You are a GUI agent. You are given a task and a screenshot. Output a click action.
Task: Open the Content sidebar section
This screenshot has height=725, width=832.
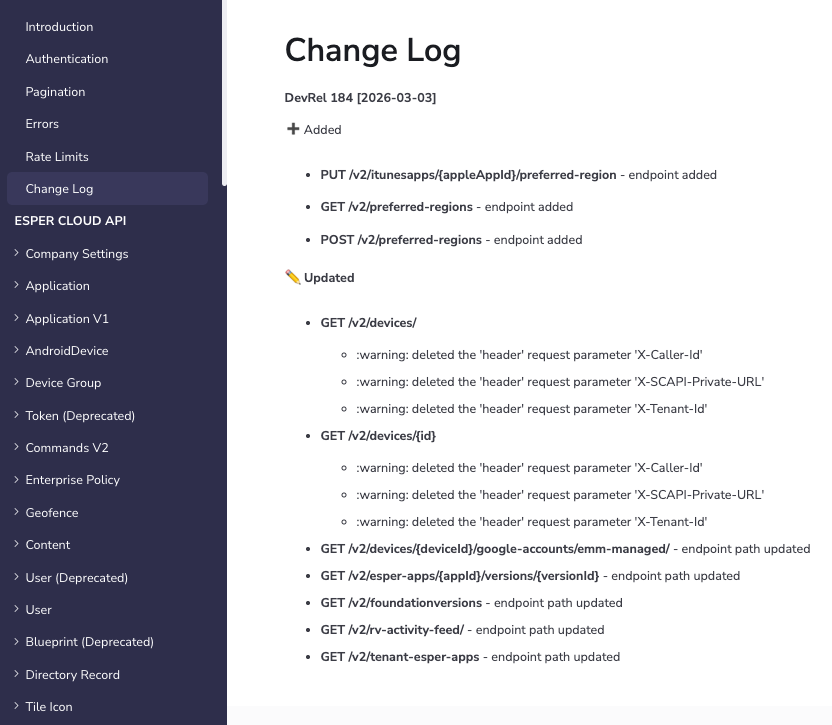48,545
